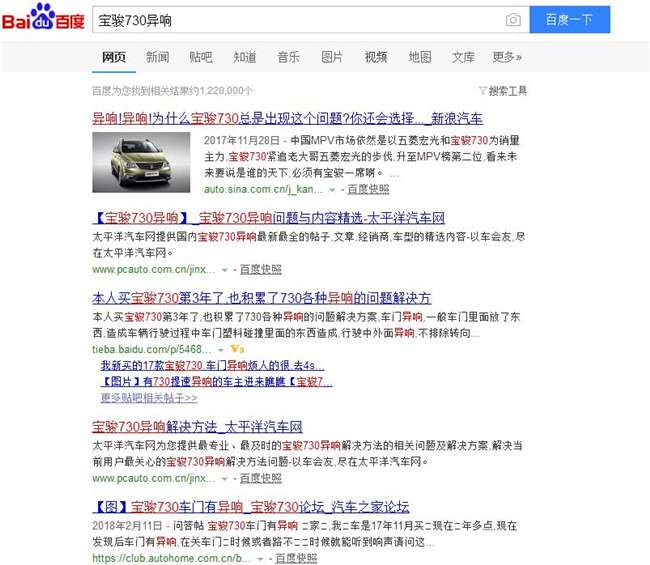Switch to the 图片 tab
Screen dimensions: 650x565
[332, 57]
